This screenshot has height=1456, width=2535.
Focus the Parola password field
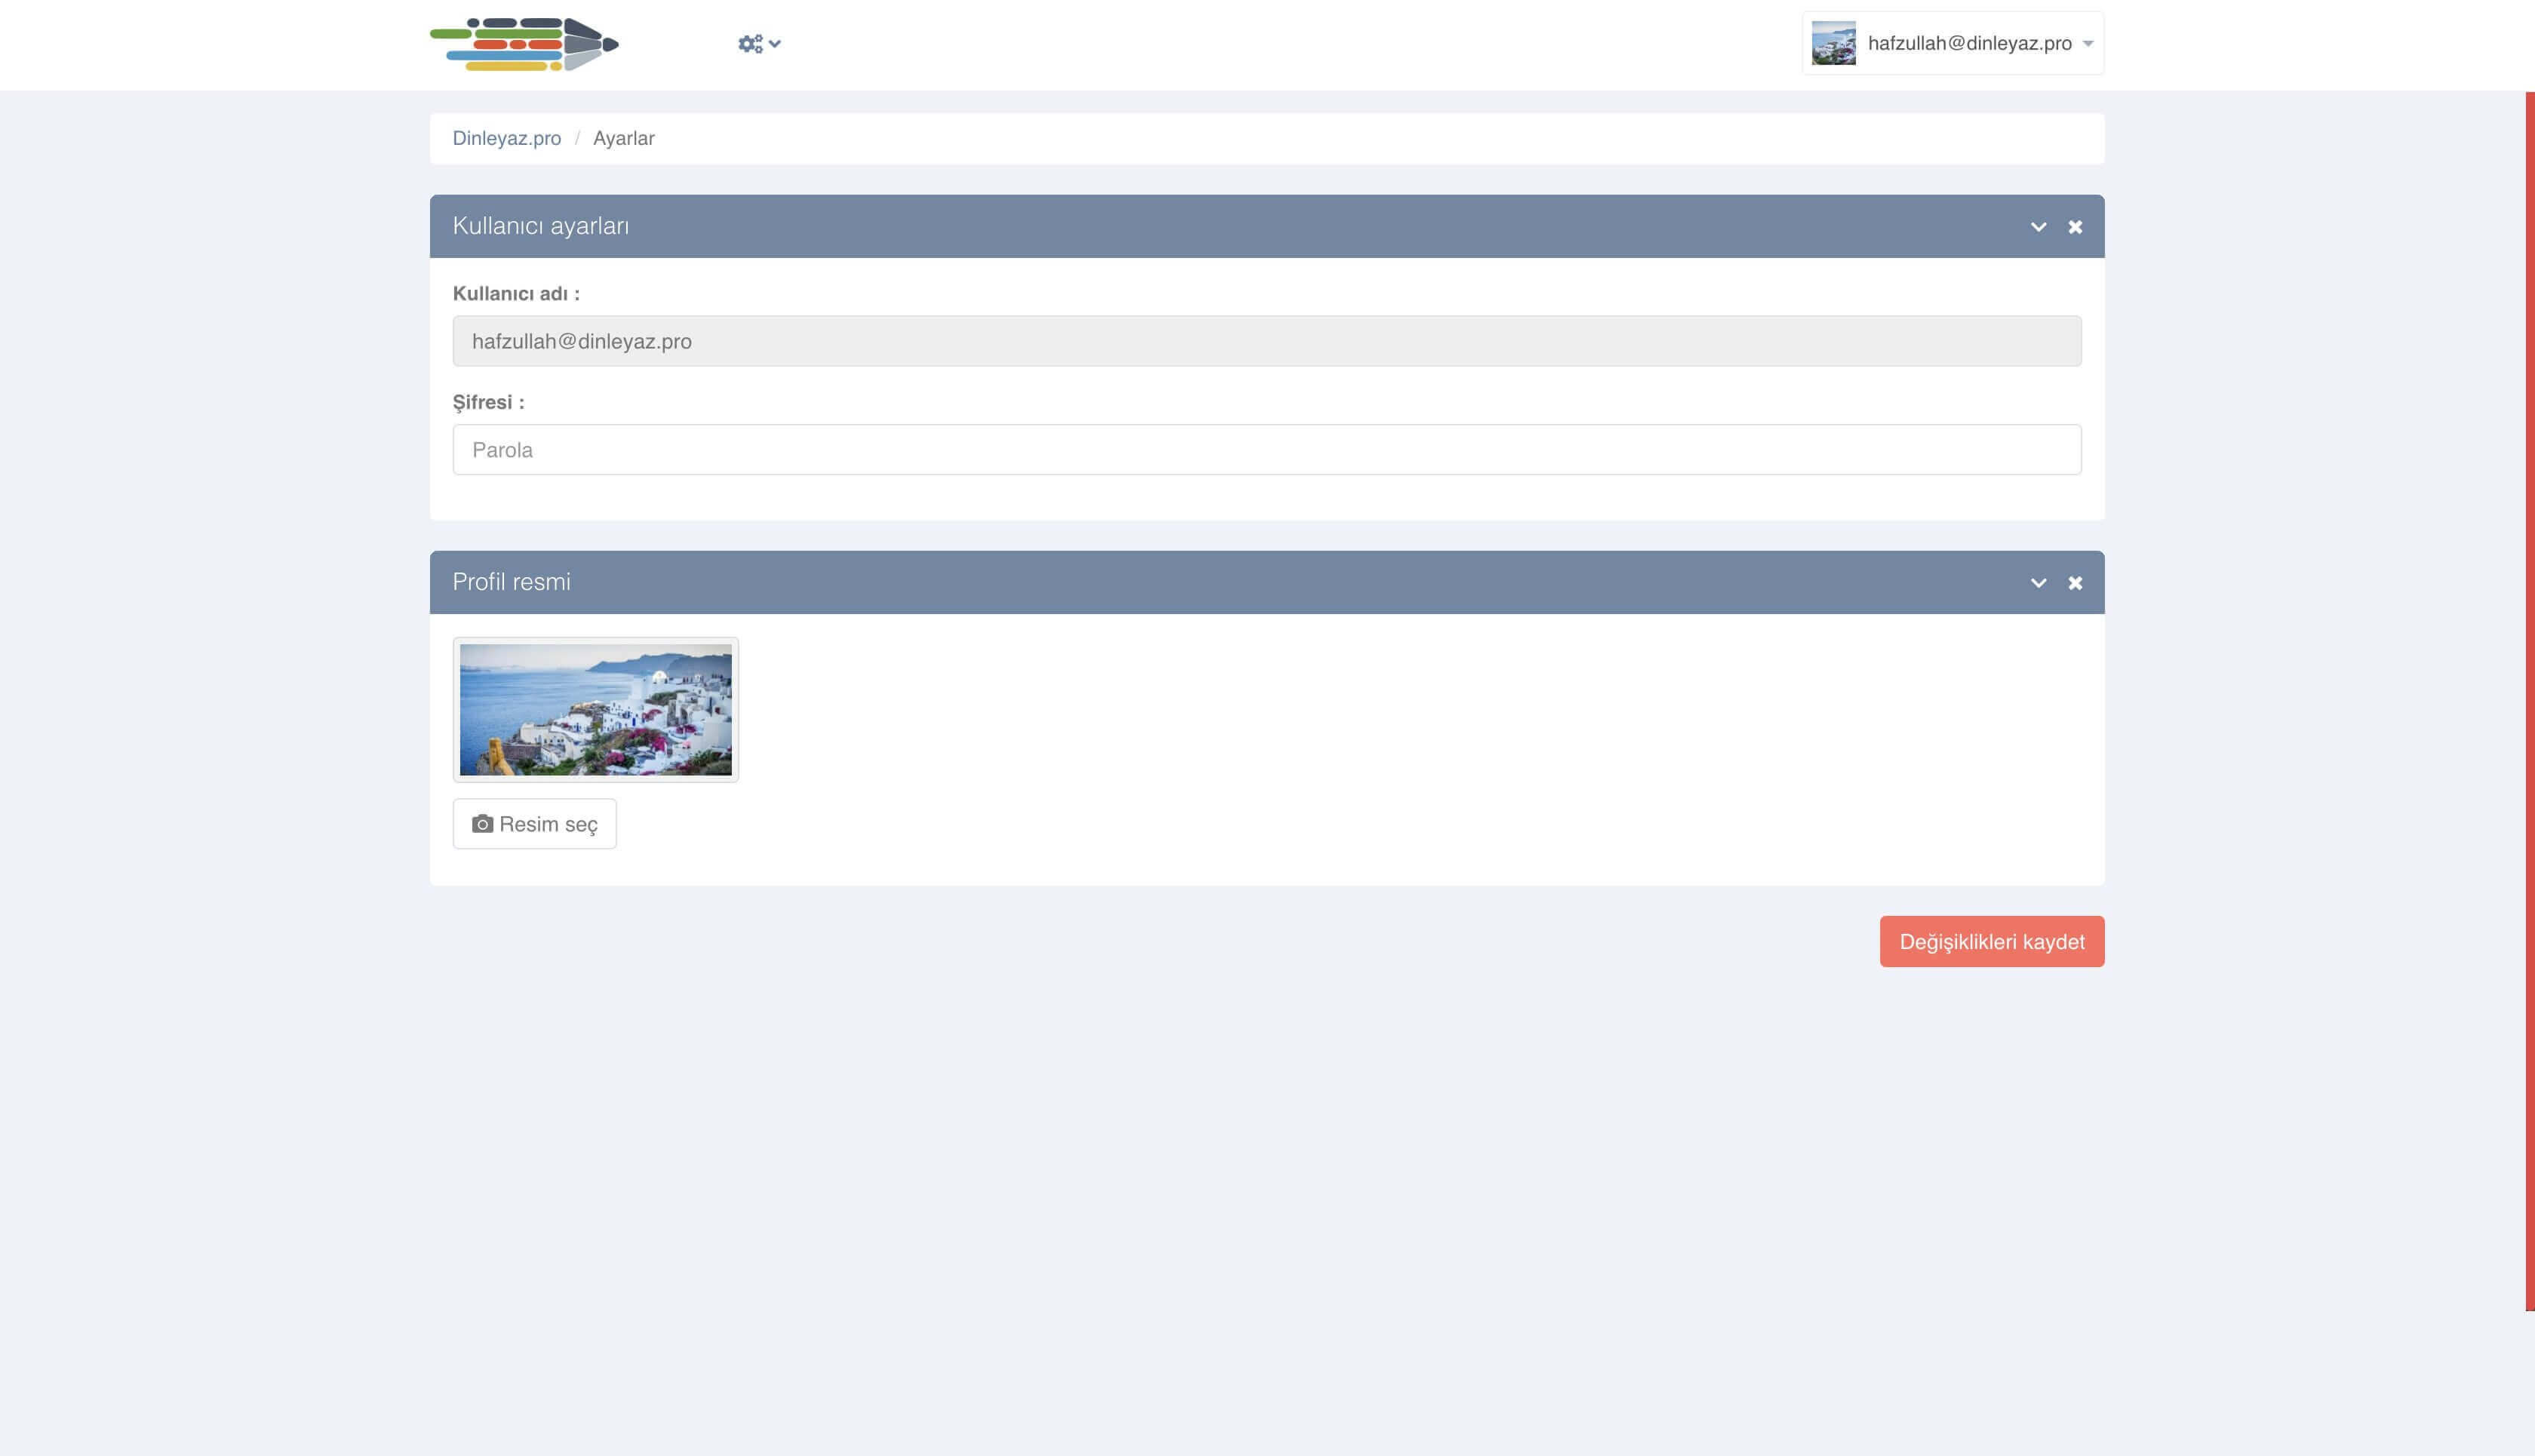pyautogui.click(x=1266, y=450)
